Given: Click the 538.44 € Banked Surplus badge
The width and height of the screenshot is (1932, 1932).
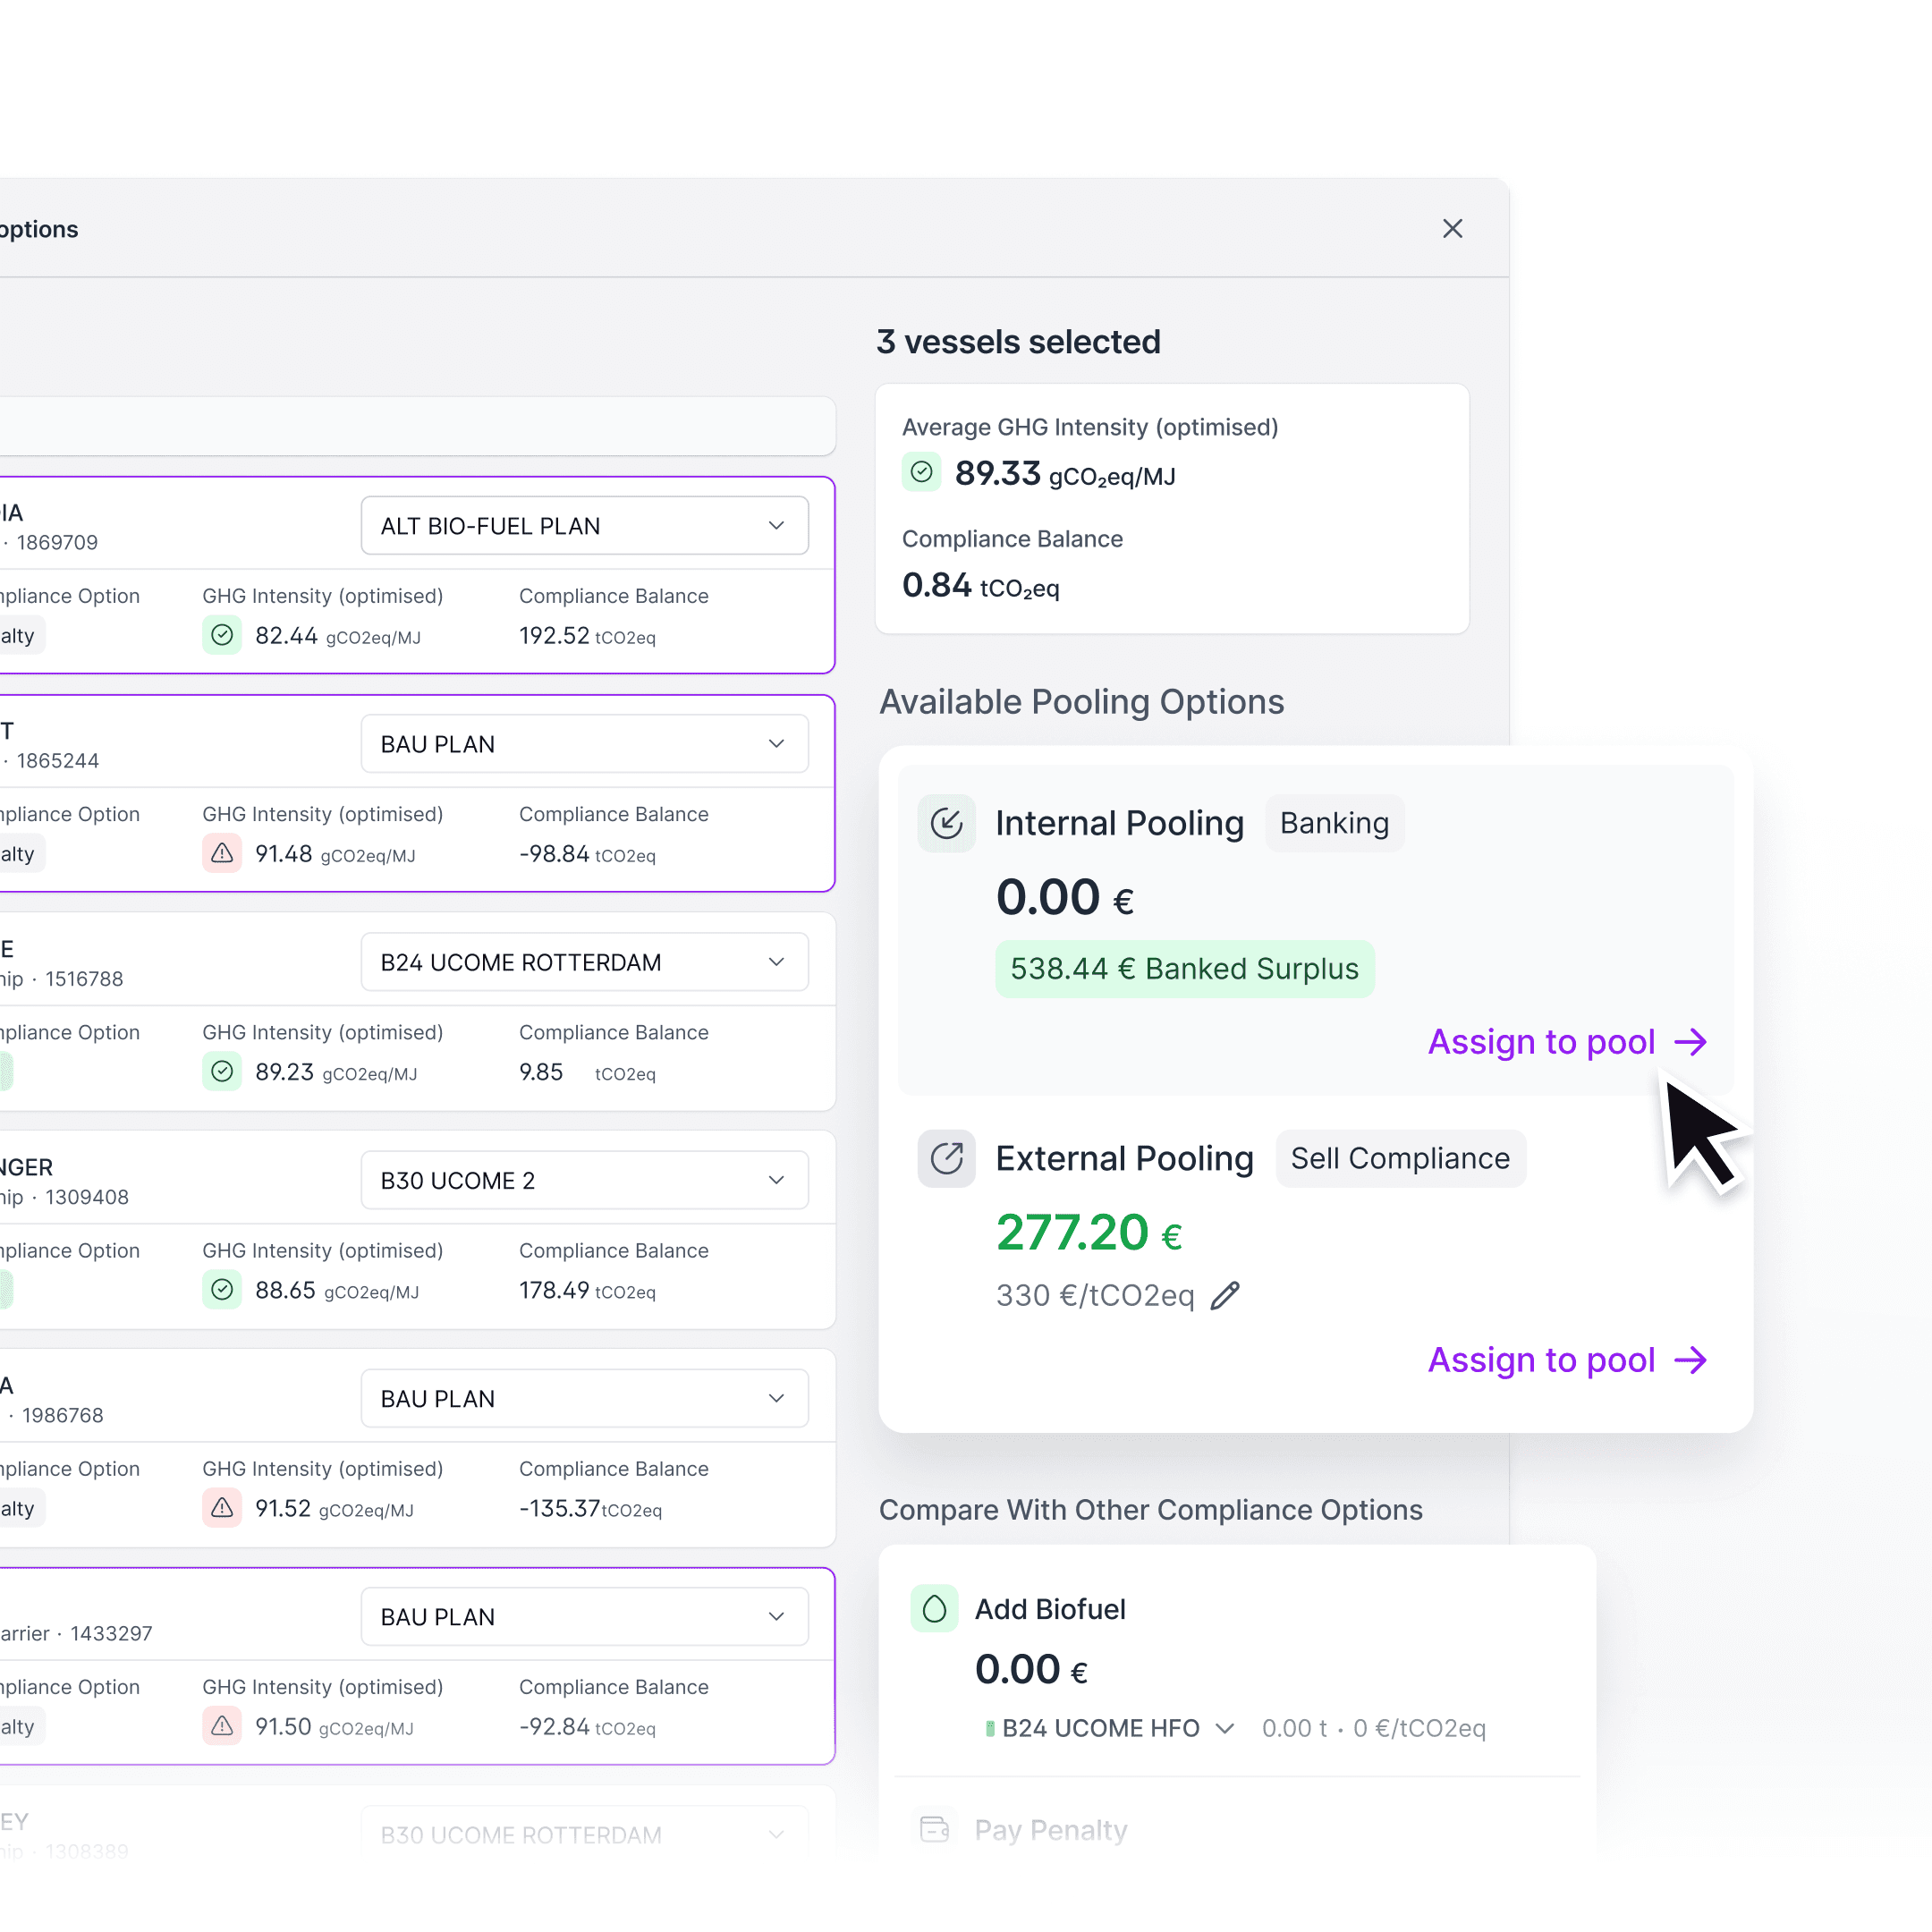Looking at the screenshot, I should point(1184,969).
